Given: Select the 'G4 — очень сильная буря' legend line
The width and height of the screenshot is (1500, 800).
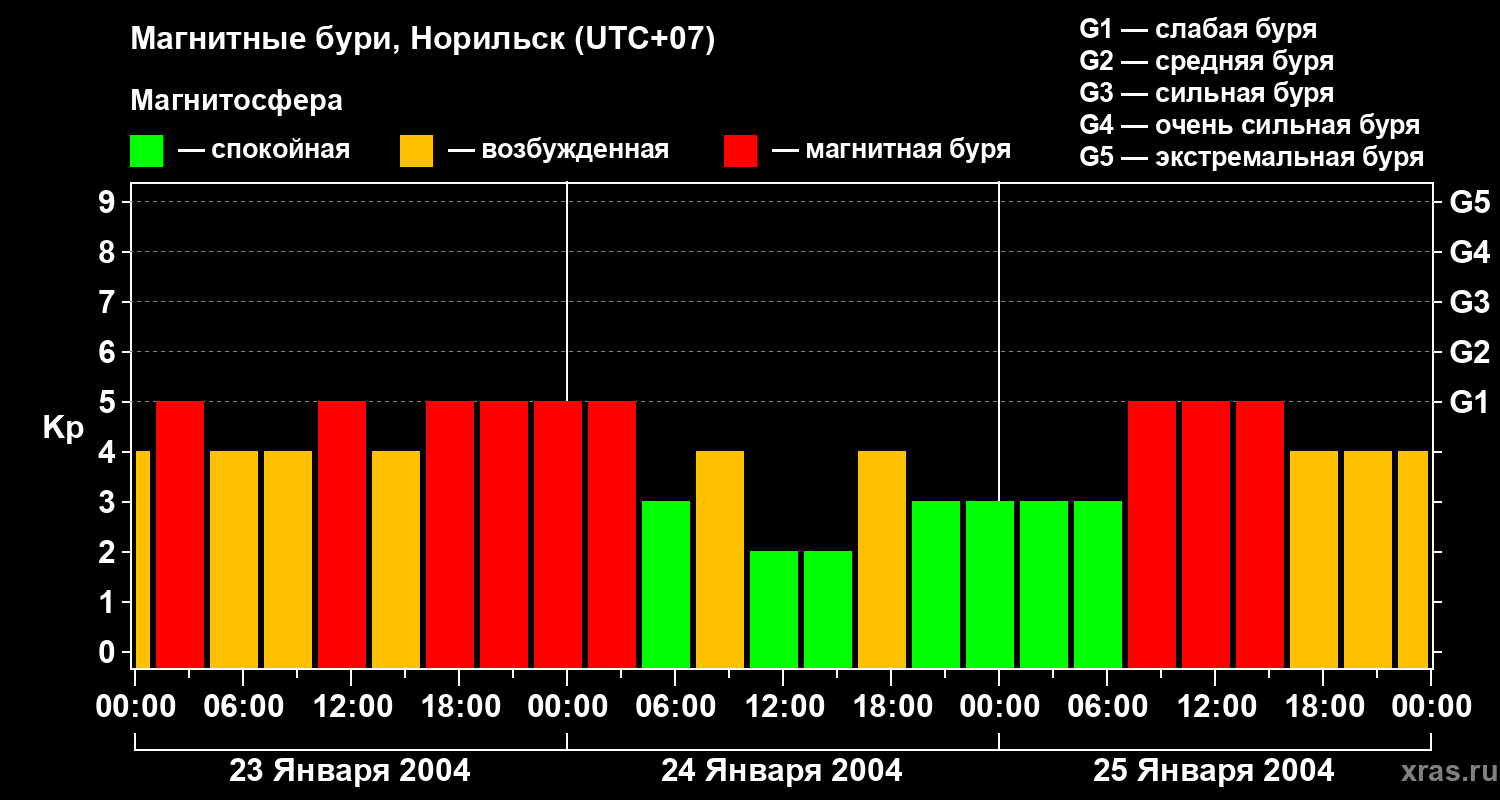Looking at the screenshot, I should pos(1250,125).
